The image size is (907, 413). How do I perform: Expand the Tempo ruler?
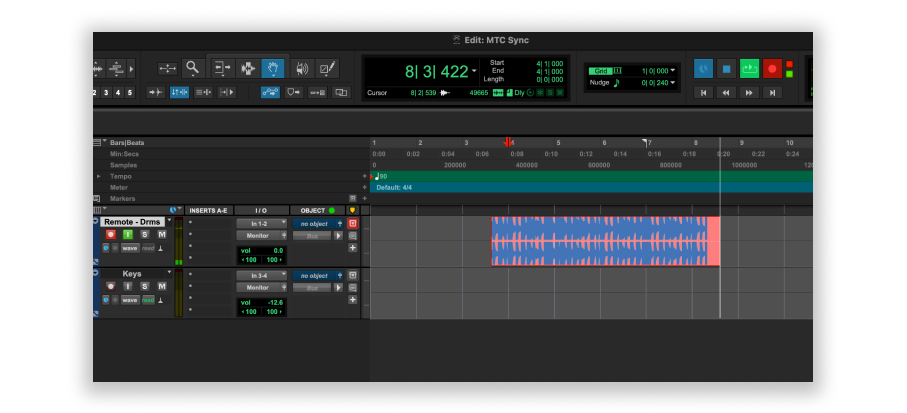tap(98, 176)
